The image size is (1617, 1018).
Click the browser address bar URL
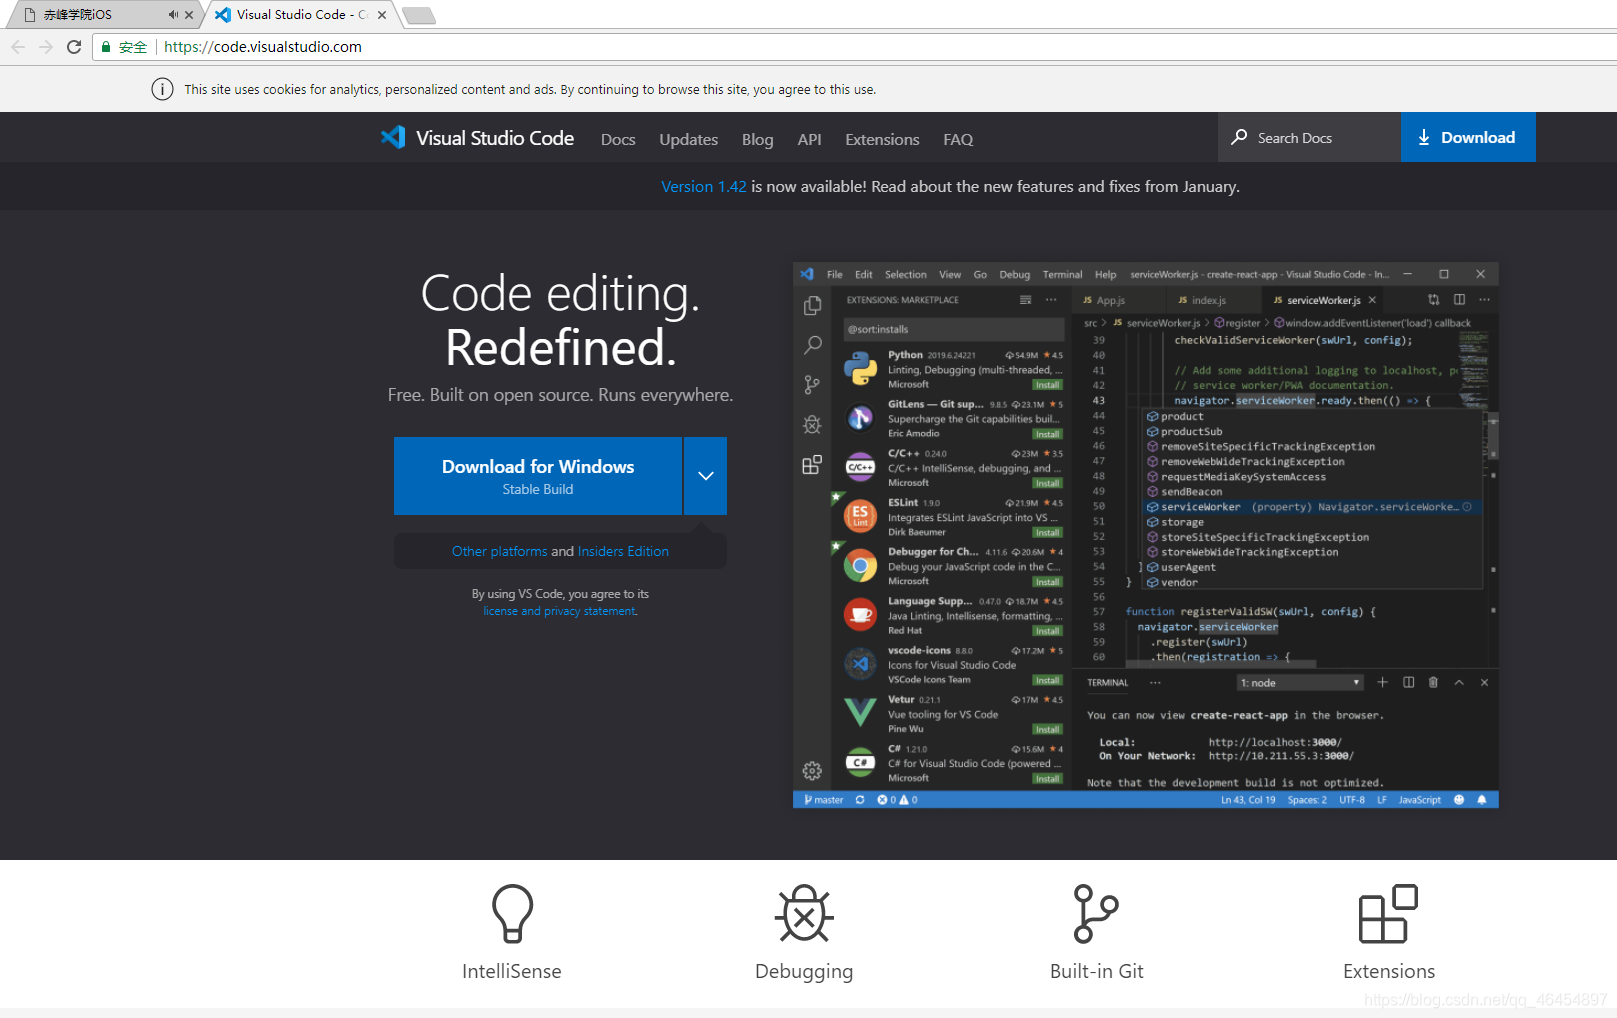click(263, 47)
